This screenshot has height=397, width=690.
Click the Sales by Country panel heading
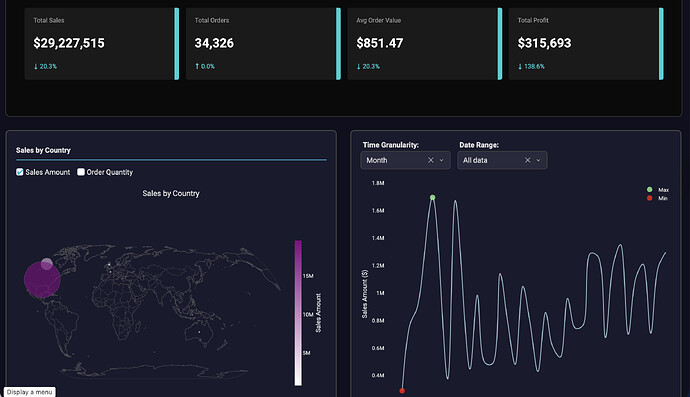43,150
